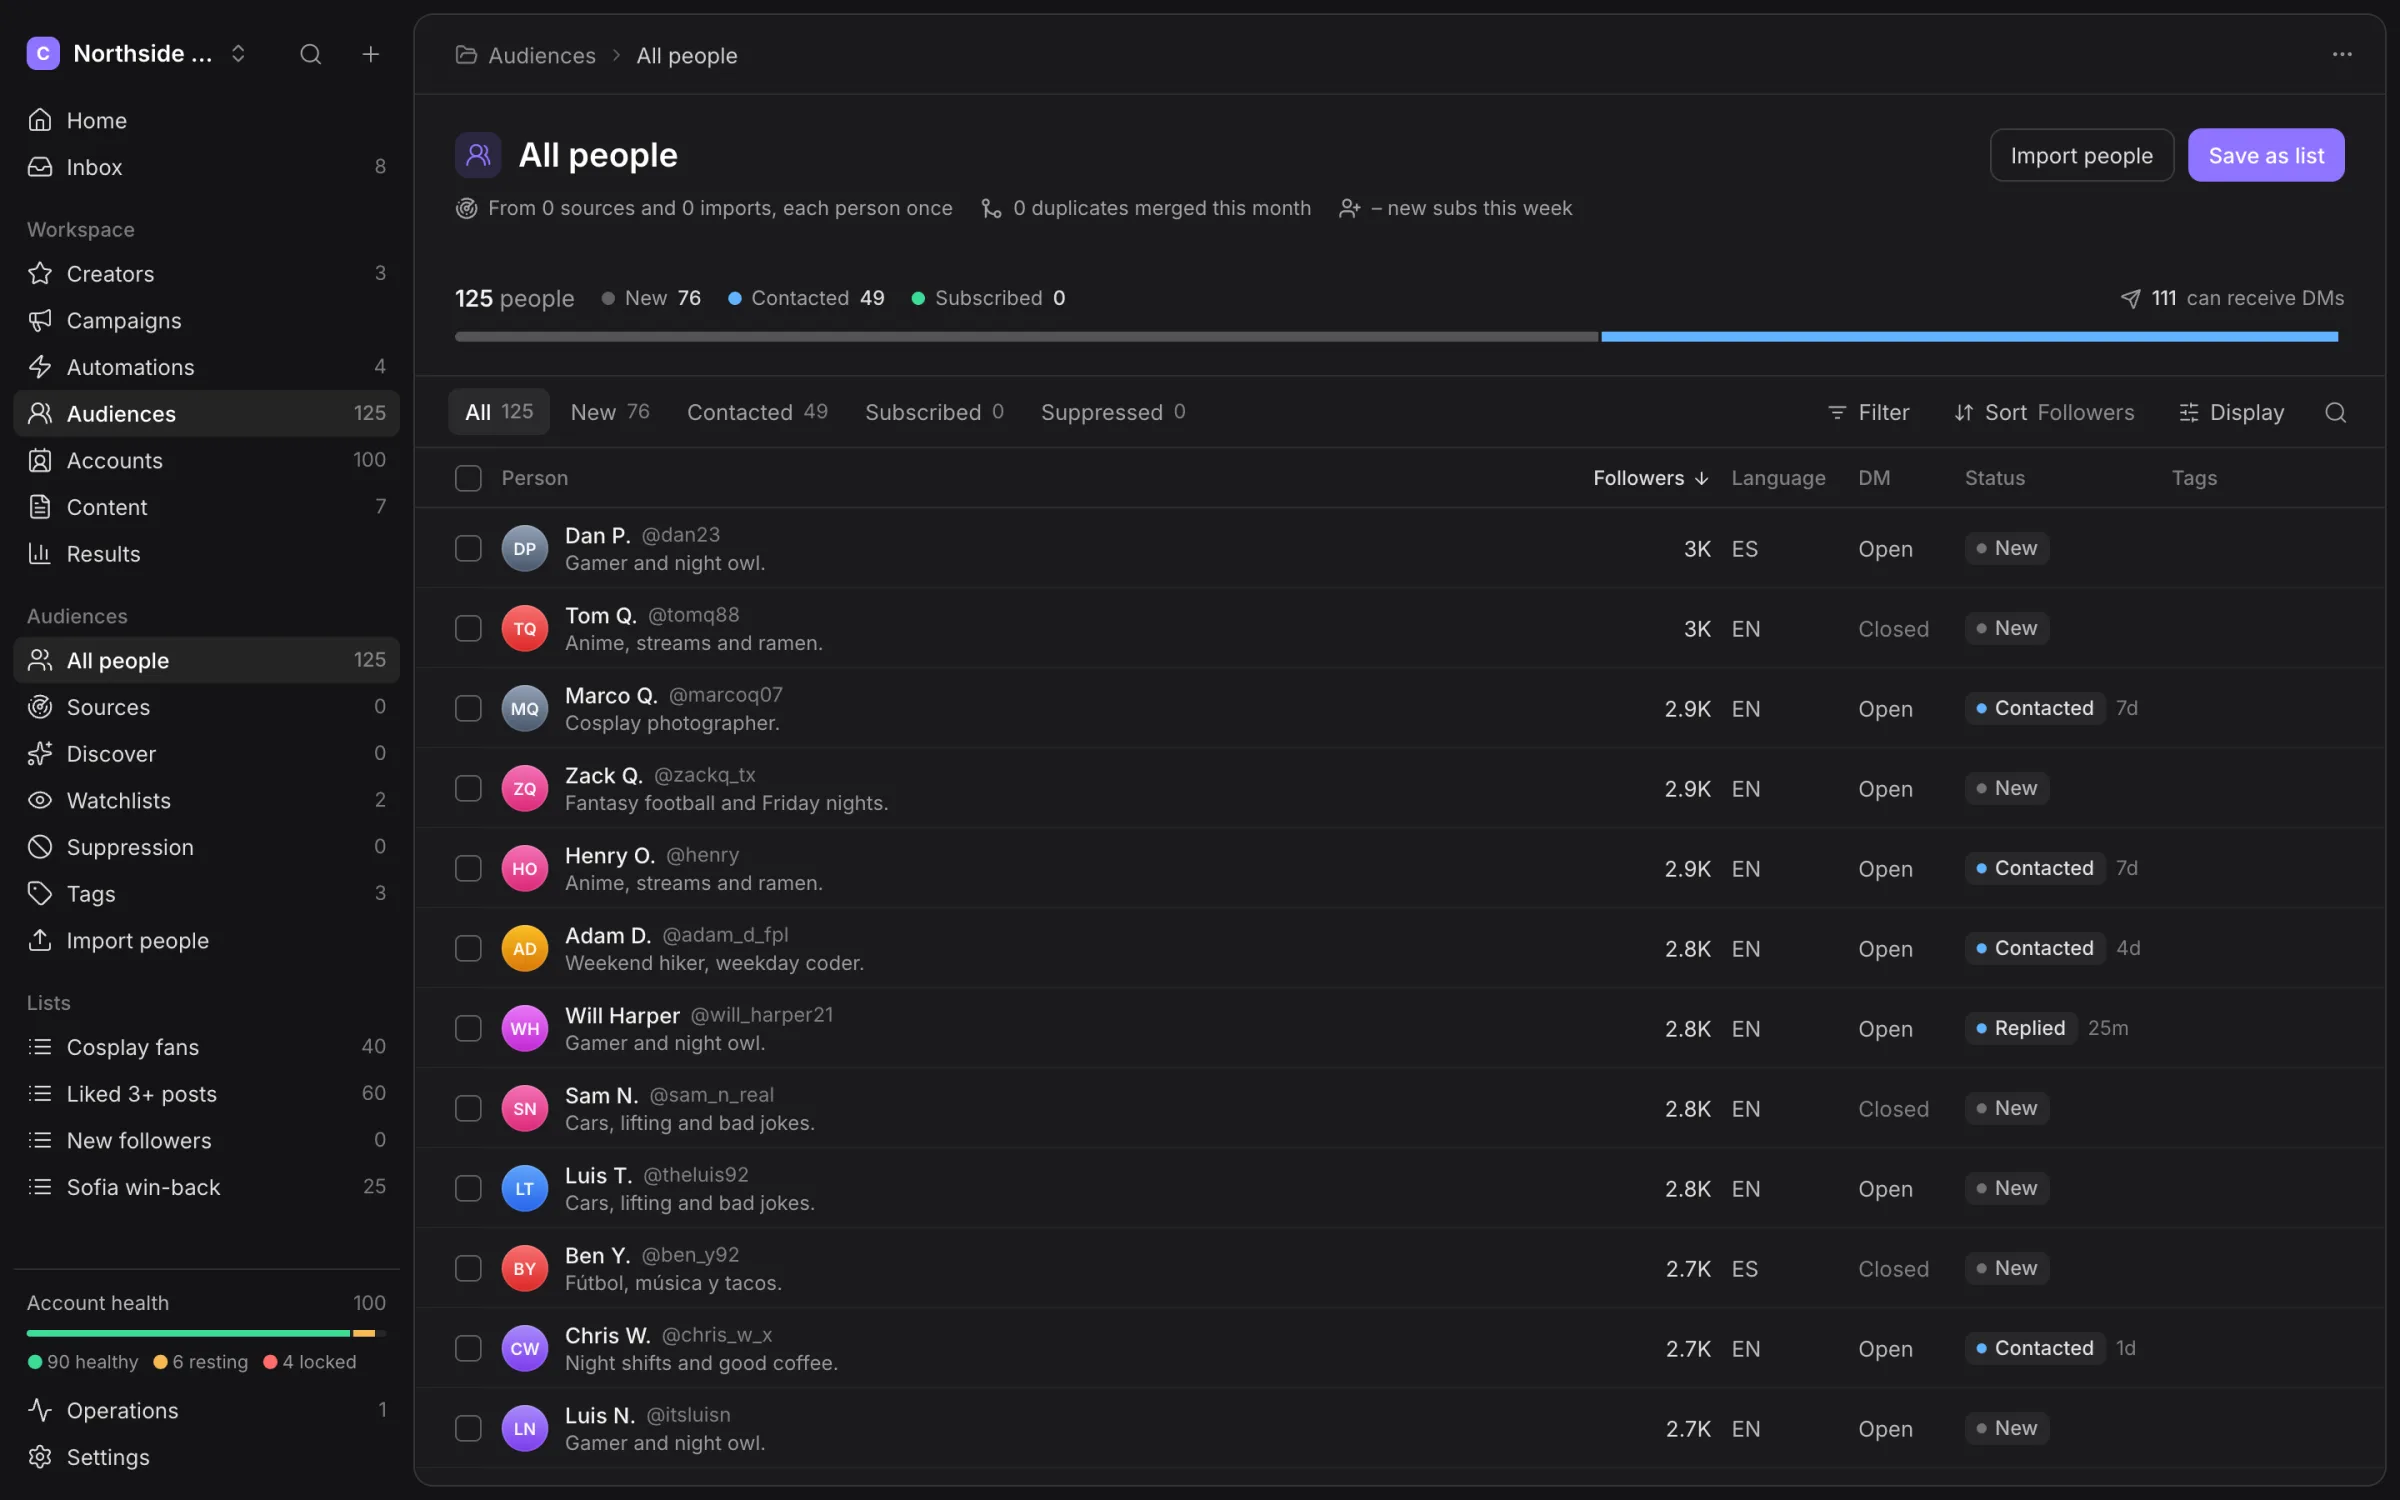2400x1500 pixels.
Task: Select the checkbox for Dan P.
Action: point(468,548)
